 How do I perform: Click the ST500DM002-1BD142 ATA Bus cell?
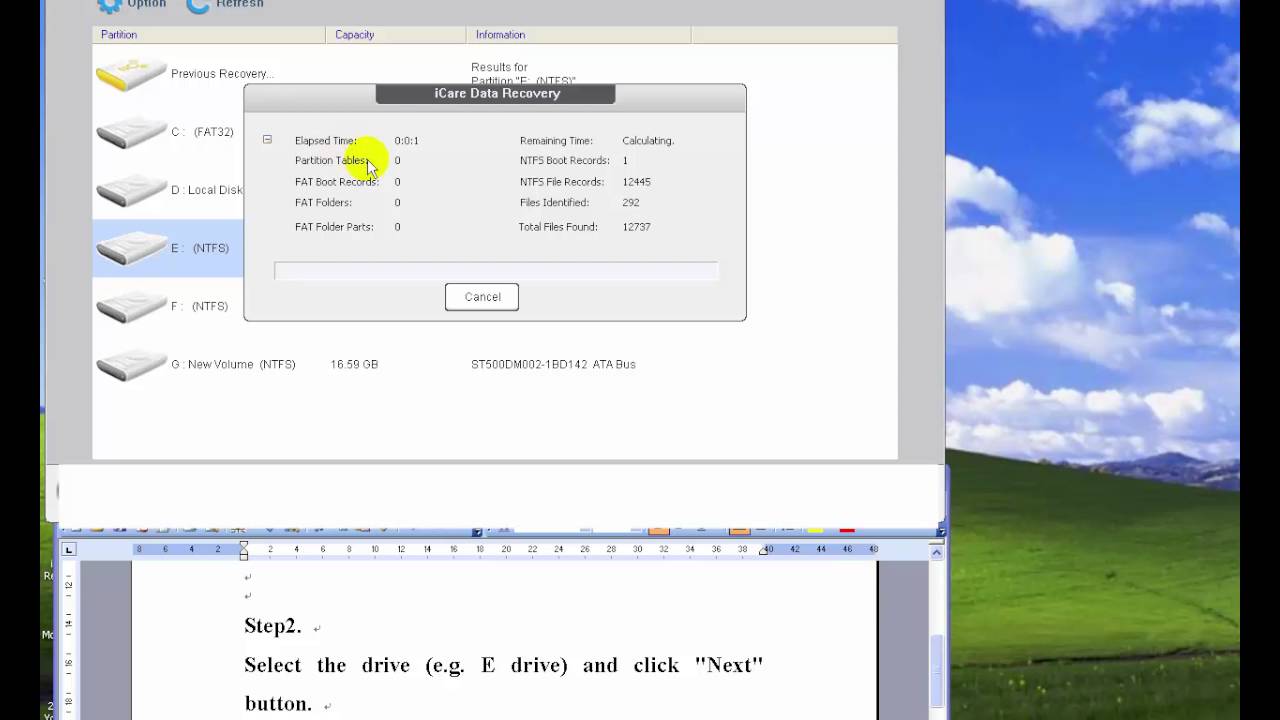pos(553,365)
